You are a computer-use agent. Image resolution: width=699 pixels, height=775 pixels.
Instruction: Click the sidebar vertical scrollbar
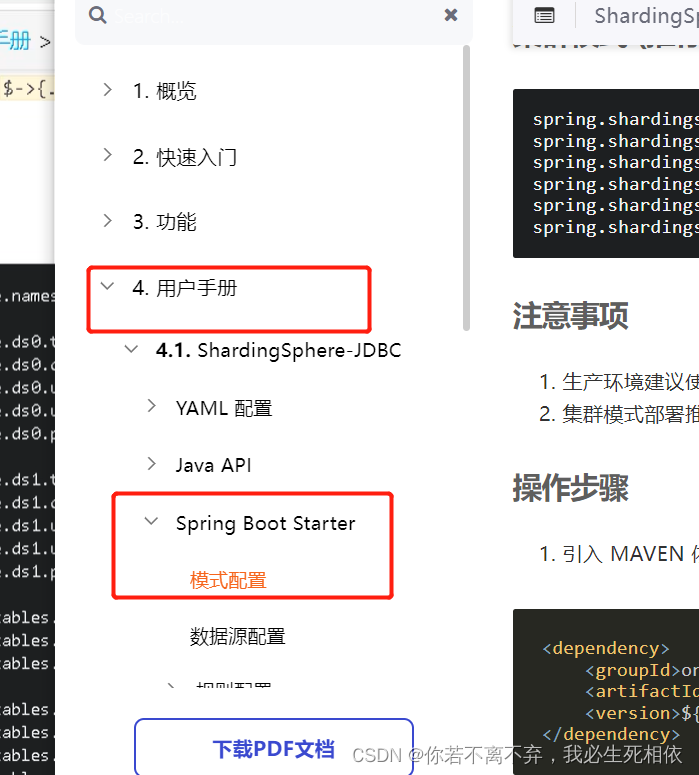coord(466,188)
